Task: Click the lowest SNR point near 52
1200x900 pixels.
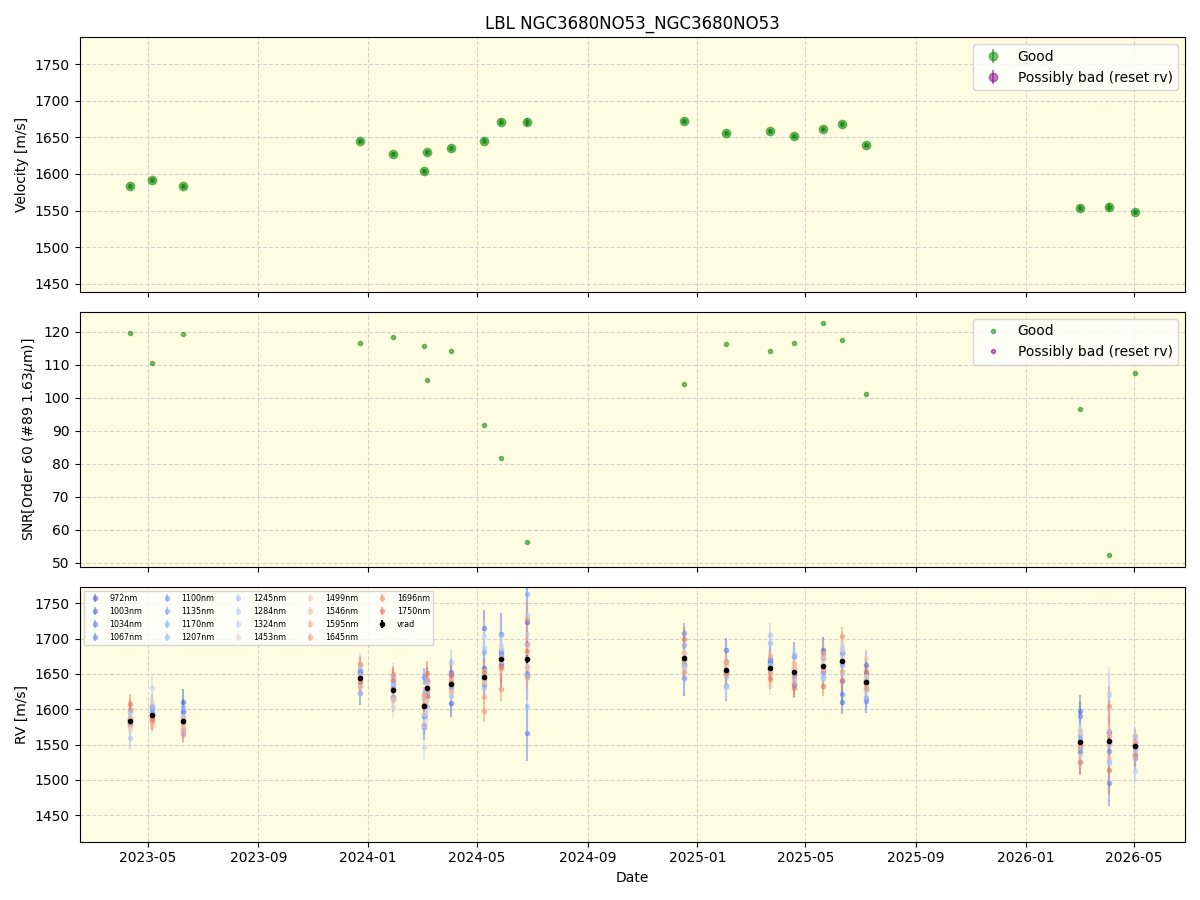Action: coord(1109,555)
